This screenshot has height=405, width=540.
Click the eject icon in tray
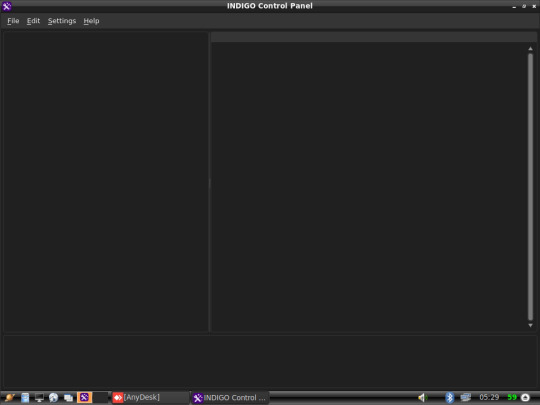click(x=525, y=397)
